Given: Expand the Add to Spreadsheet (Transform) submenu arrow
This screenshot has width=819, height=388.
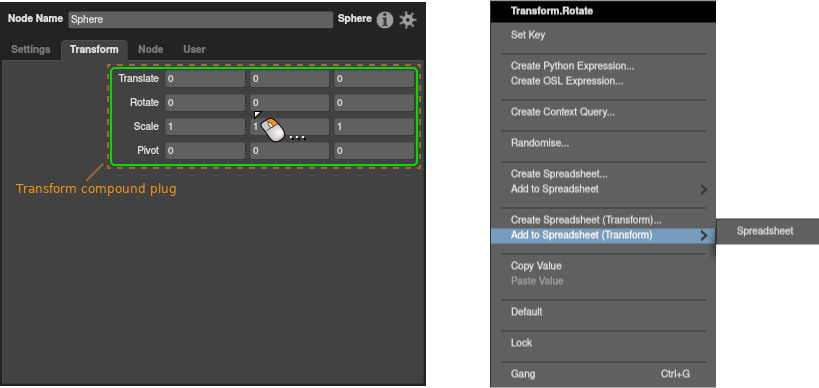Looking at the screenshot, I should point(704,236).
